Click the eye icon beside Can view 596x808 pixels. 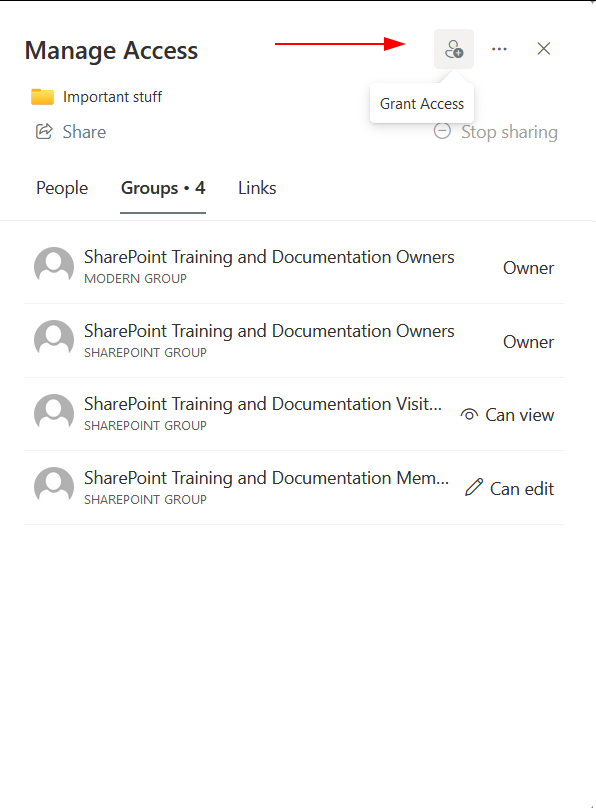coord(469,414)
